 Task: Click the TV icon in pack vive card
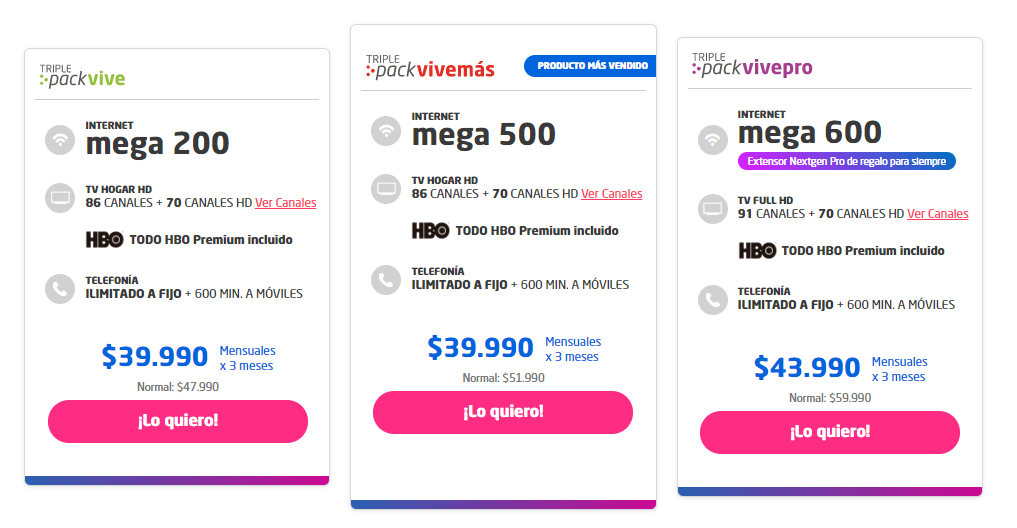point(60,197)
